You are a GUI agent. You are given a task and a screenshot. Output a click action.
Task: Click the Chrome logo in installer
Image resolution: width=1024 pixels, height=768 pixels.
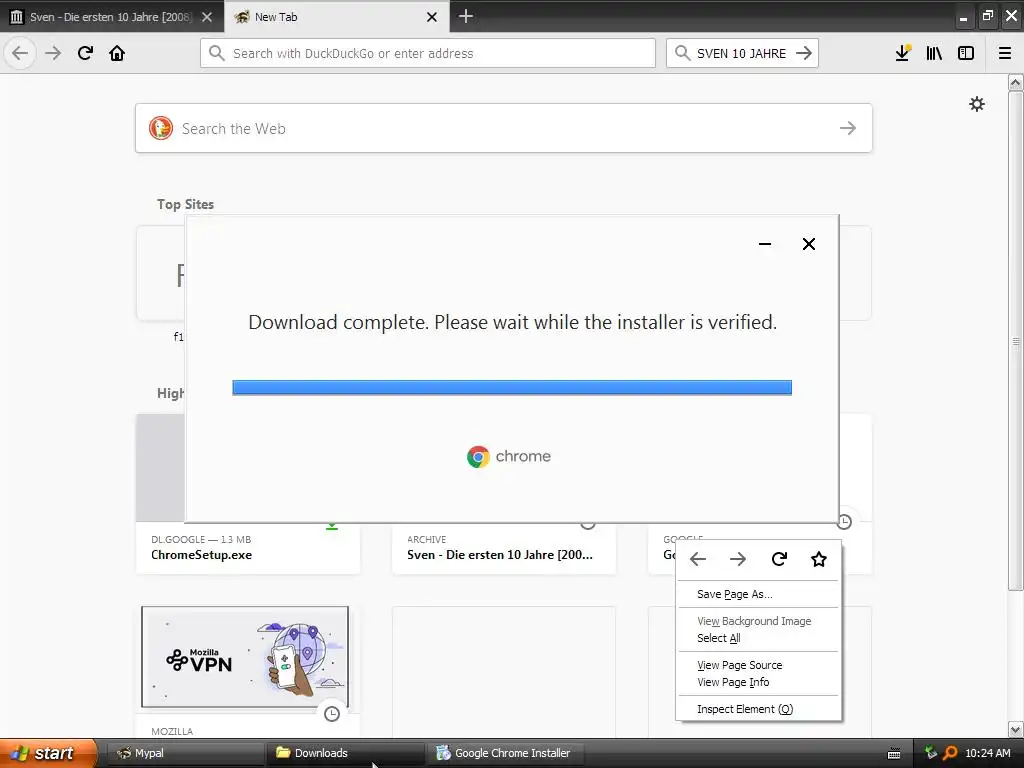pos(478,456)
